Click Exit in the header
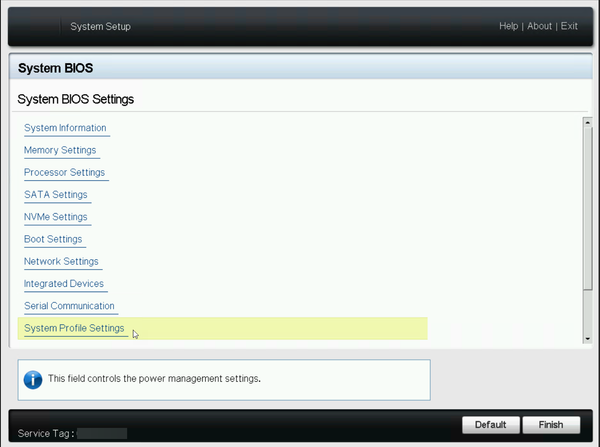 569,26
